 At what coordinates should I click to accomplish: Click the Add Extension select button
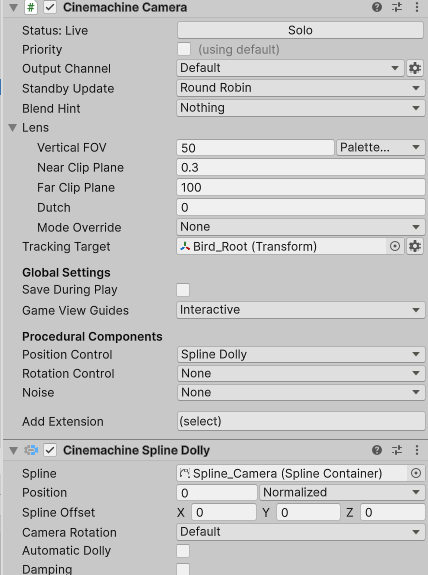[301, 421]
